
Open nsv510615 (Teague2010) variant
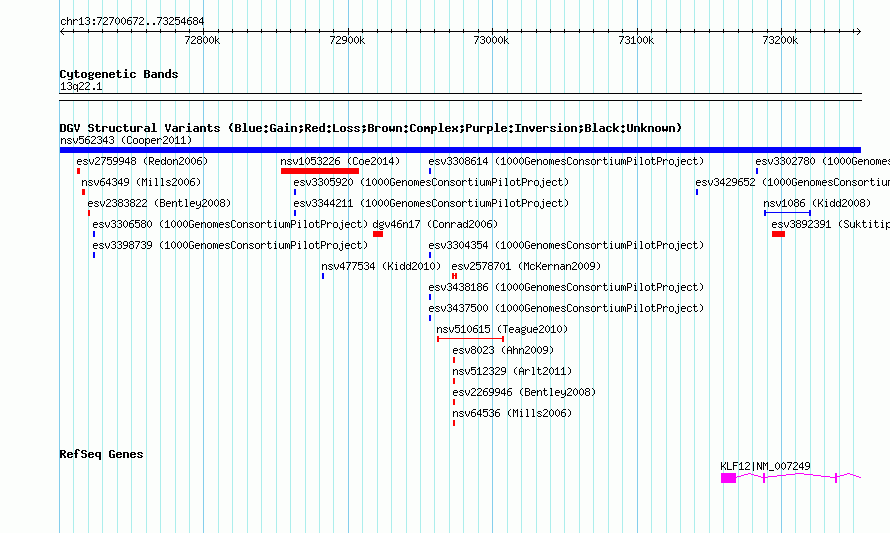(502, 329)
